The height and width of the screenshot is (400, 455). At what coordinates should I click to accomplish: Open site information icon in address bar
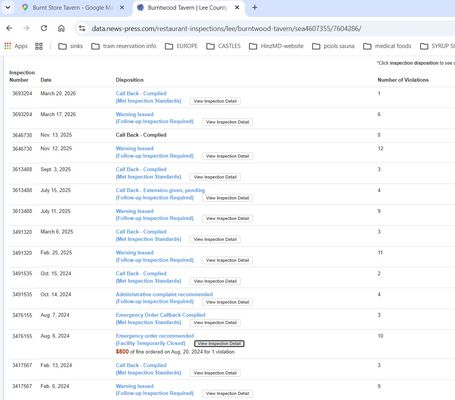[82, 28]
